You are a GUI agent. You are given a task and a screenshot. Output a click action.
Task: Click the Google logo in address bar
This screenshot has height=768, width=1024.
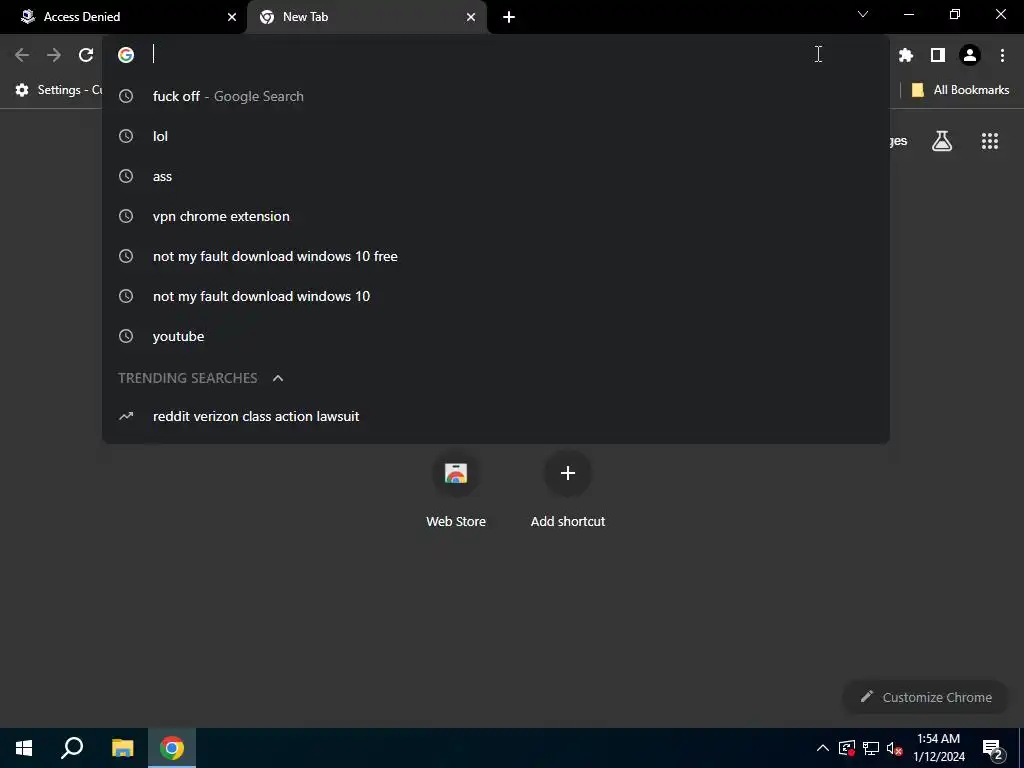[x=126, y=55]
